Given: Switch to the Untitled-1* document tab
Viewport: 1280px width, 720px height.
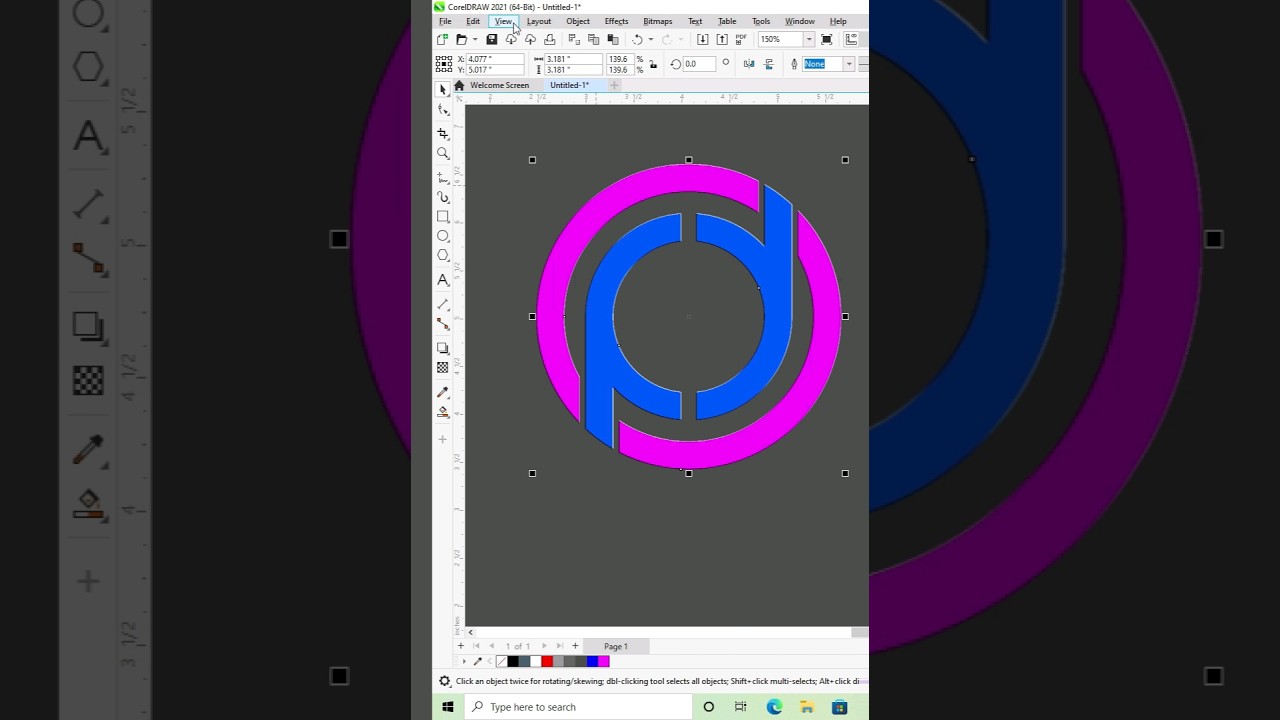Looking at the screenshot, I should [x=570, y=85].
